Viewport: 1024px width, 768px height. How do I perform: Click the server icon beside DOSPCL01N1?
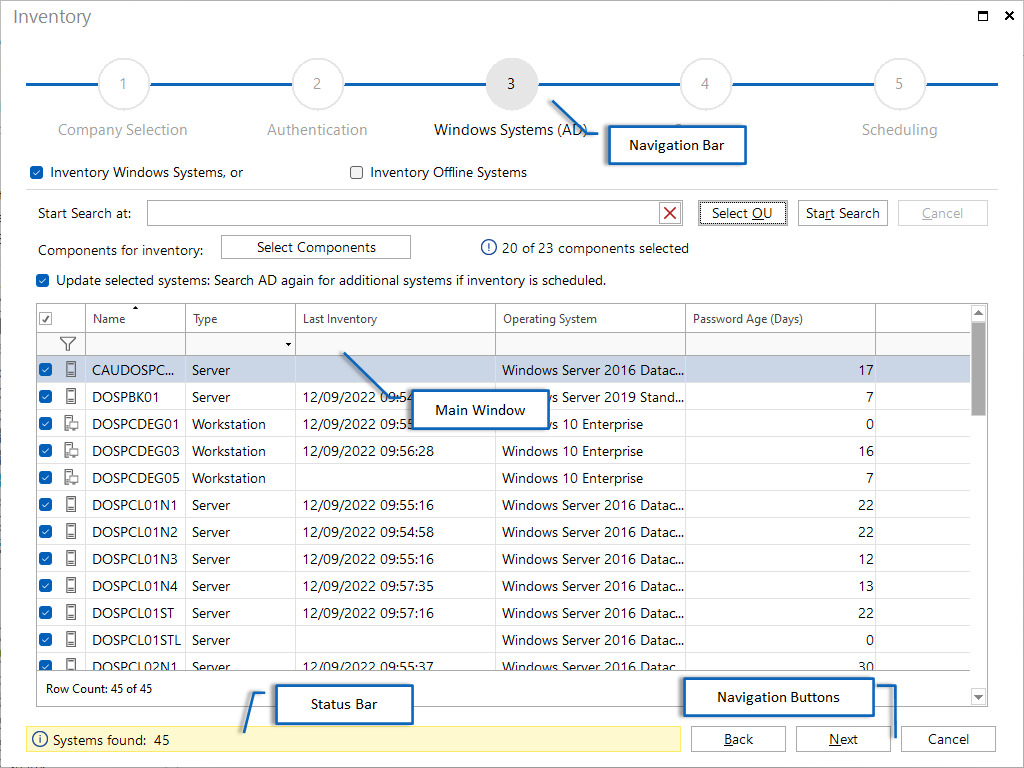pyautogui.click(x=71, y=505)
